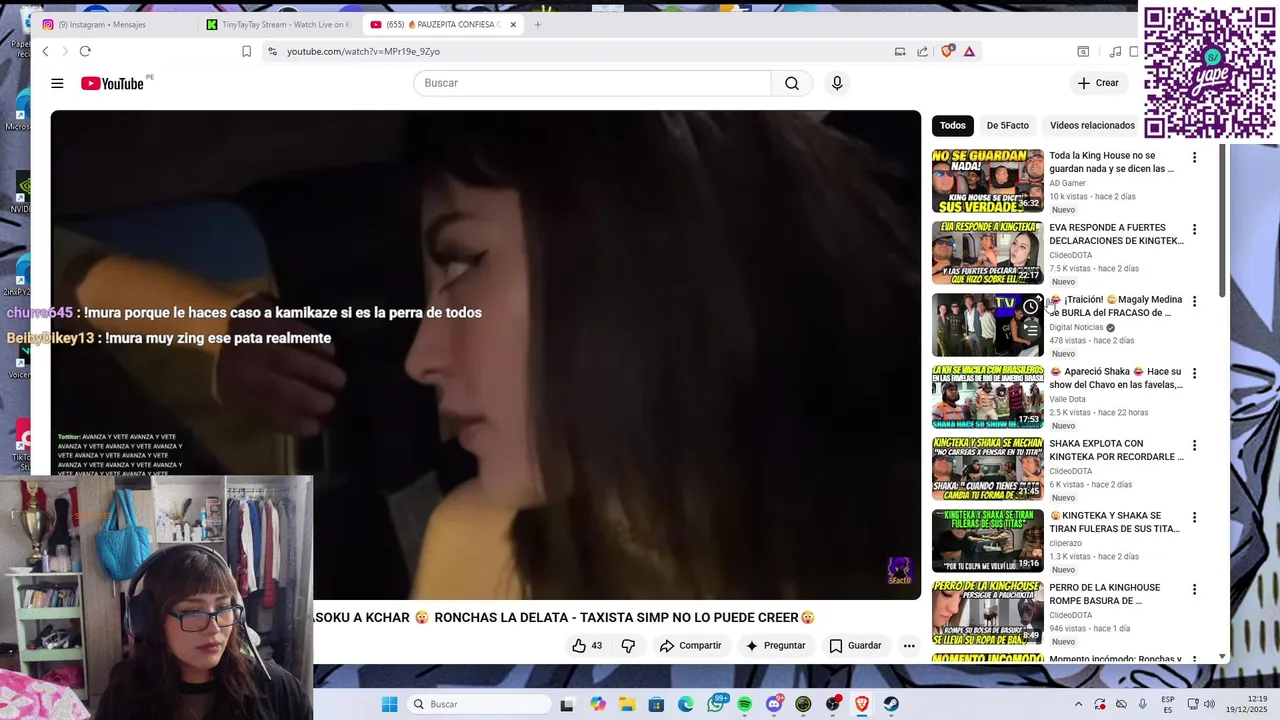Screen dimensions: 1280x720
Task: Open the PERRO DE LA KINGHOUSE thumbnail
Action: click(988, 613)
